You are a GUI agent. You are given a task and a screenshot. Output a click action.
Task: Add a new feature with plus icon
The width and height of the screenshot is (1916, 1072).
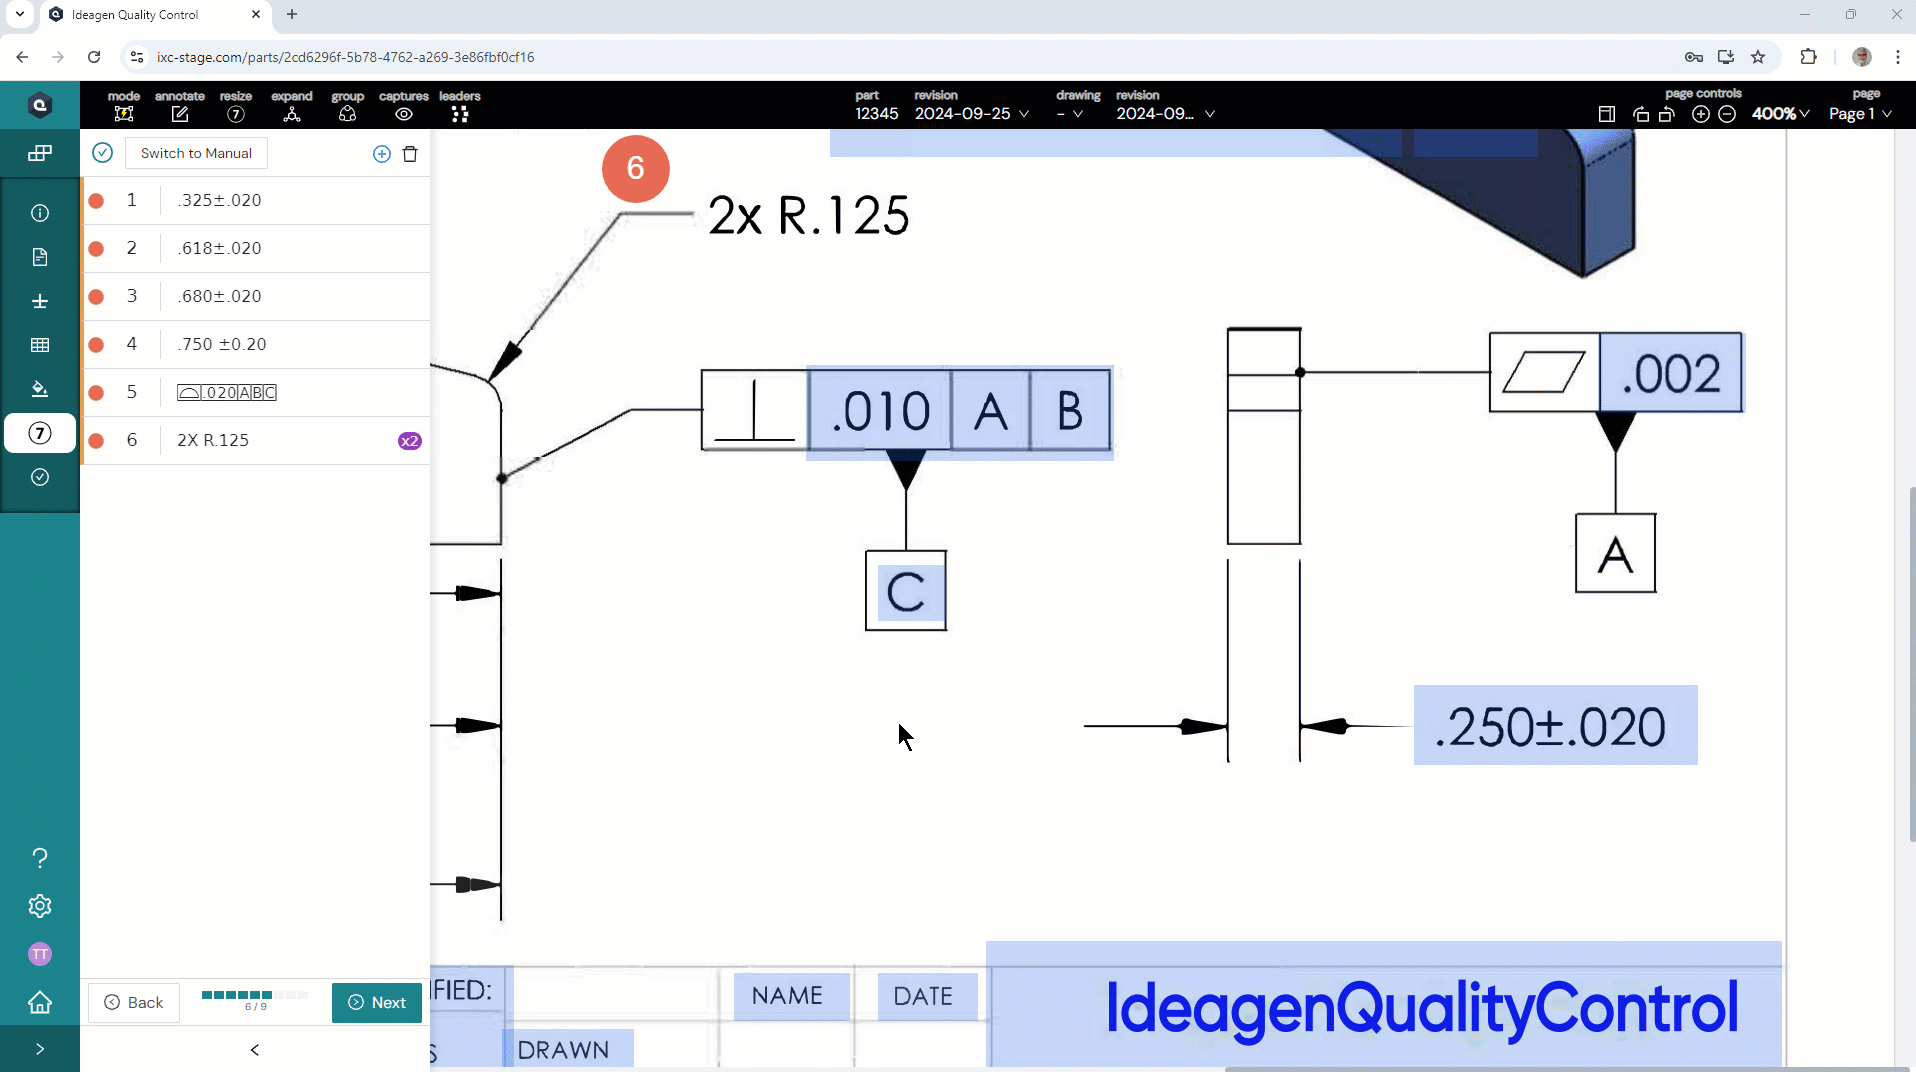[381, 154]
